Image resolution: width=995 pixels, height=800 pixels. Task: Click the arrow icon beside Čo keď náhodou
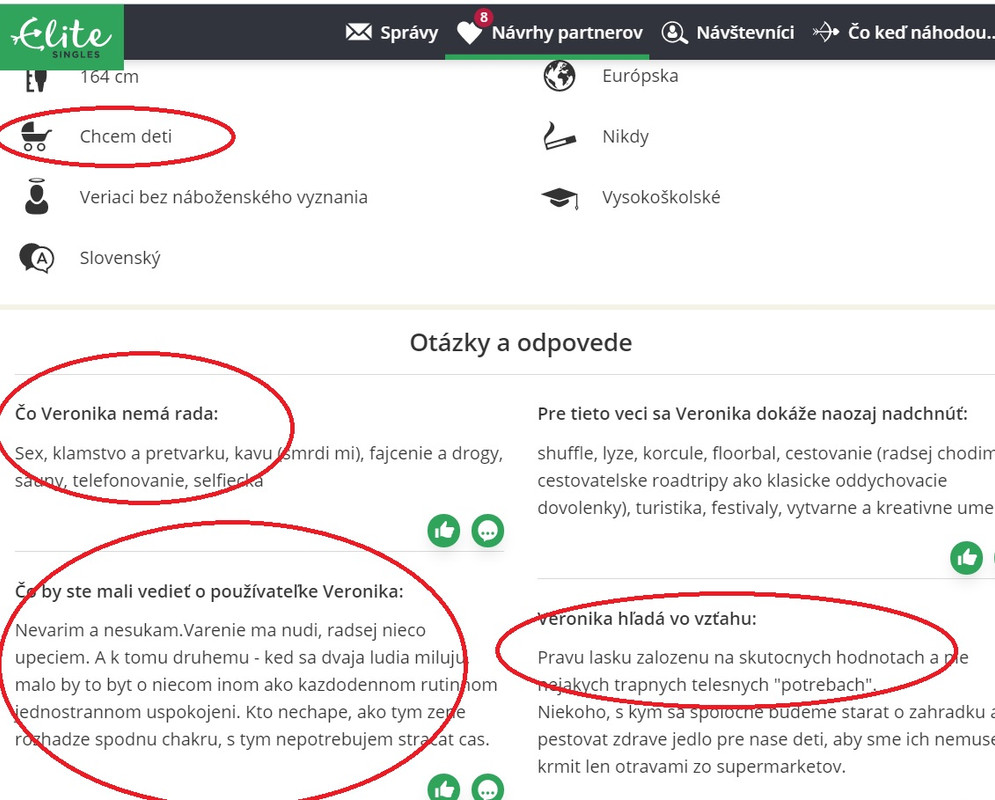coord(826,32)
